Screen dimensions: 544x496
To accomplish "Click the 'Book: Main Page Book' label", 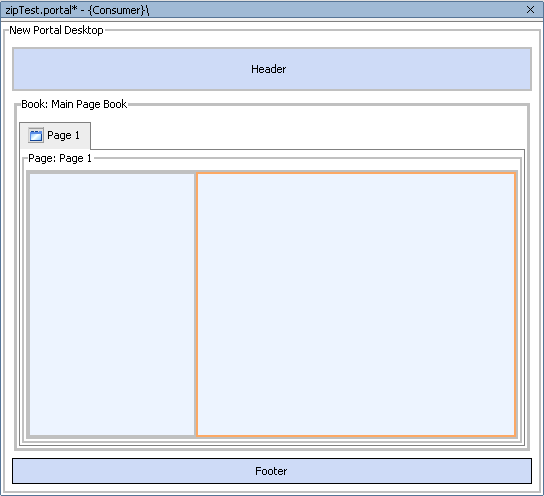I will pyautogui.click(x=74, y=104).
